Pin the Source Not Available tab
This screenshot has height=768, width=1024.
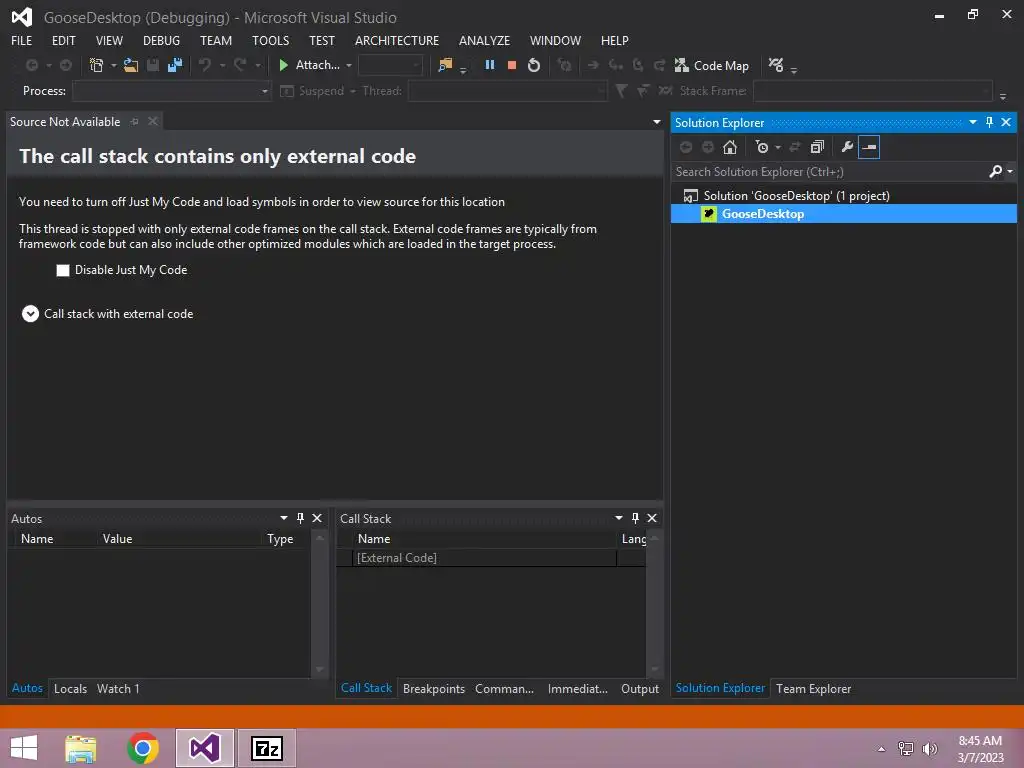click(135, 121)
